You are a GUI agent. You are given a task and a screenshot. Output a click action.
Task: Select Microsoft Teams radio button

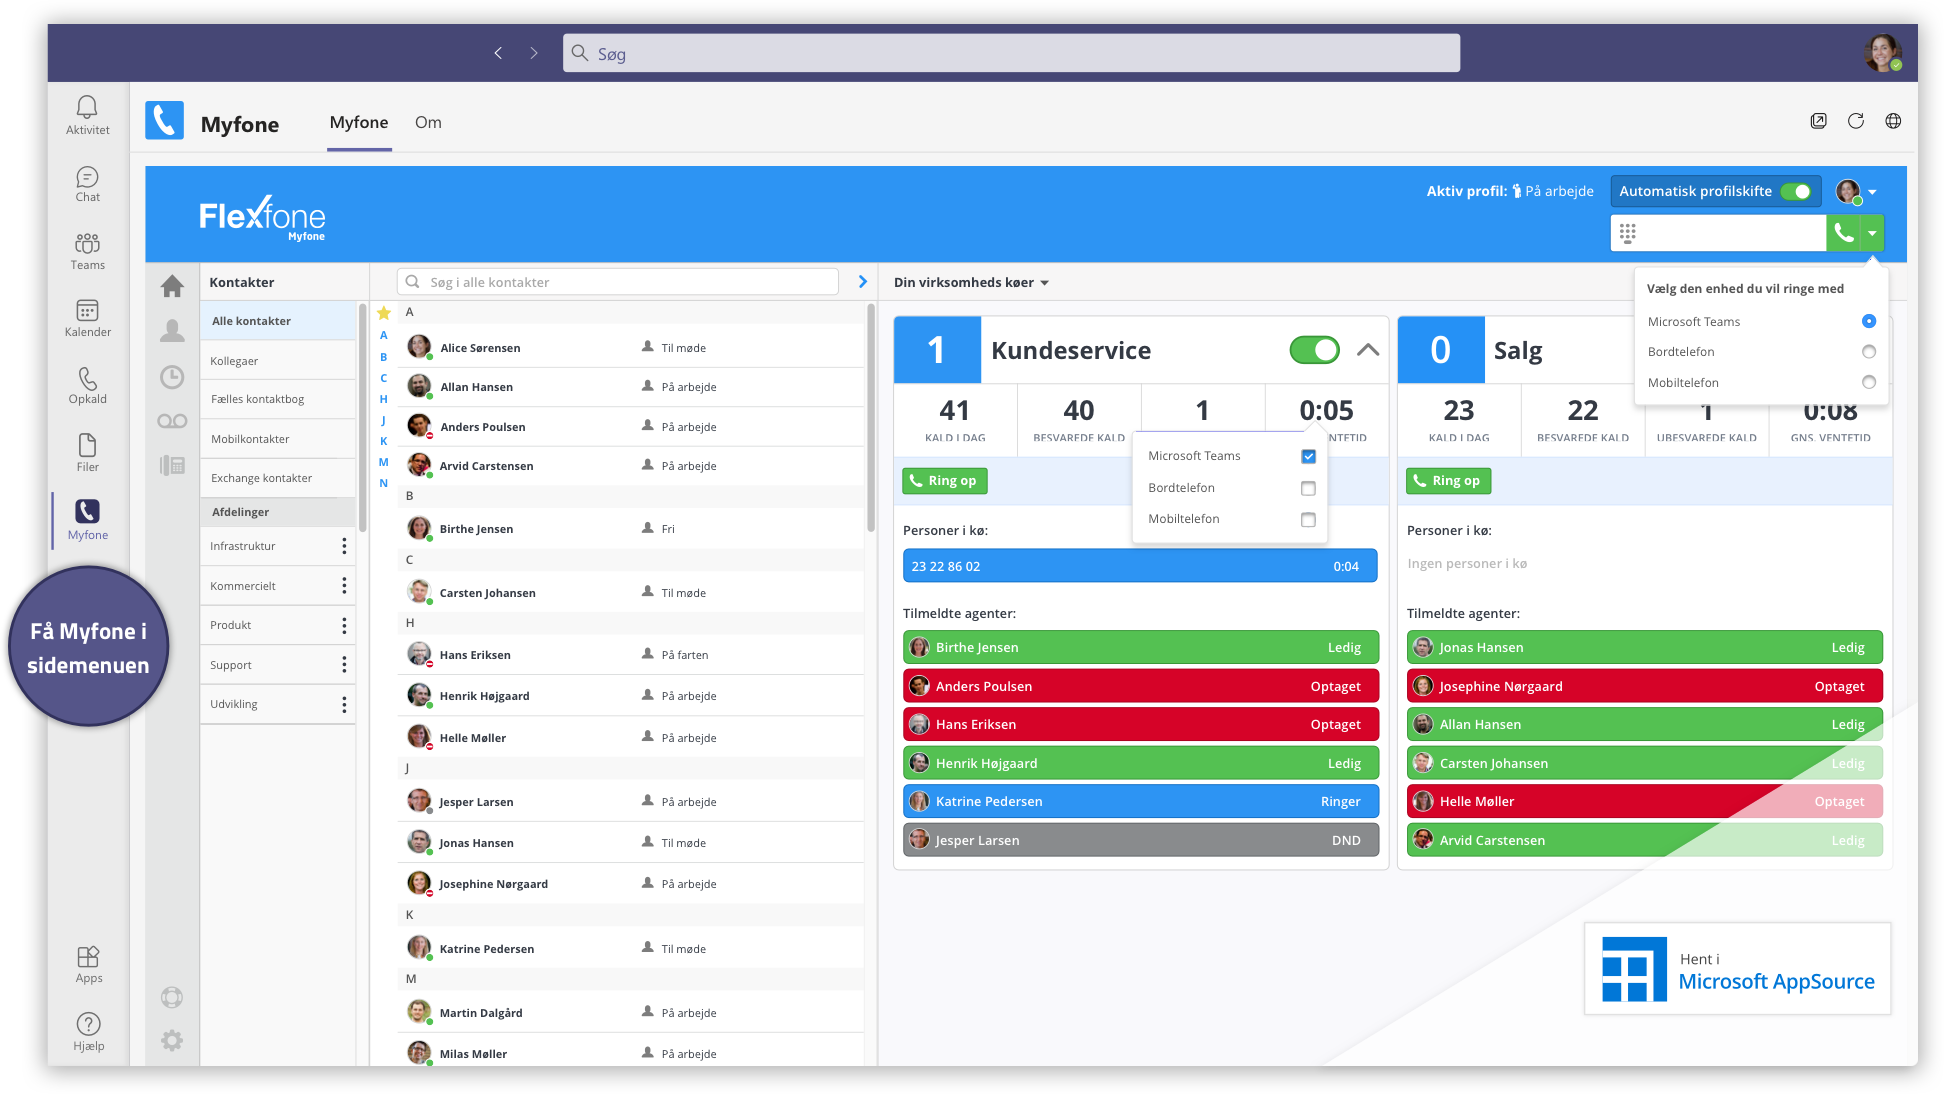(1869, 321)
